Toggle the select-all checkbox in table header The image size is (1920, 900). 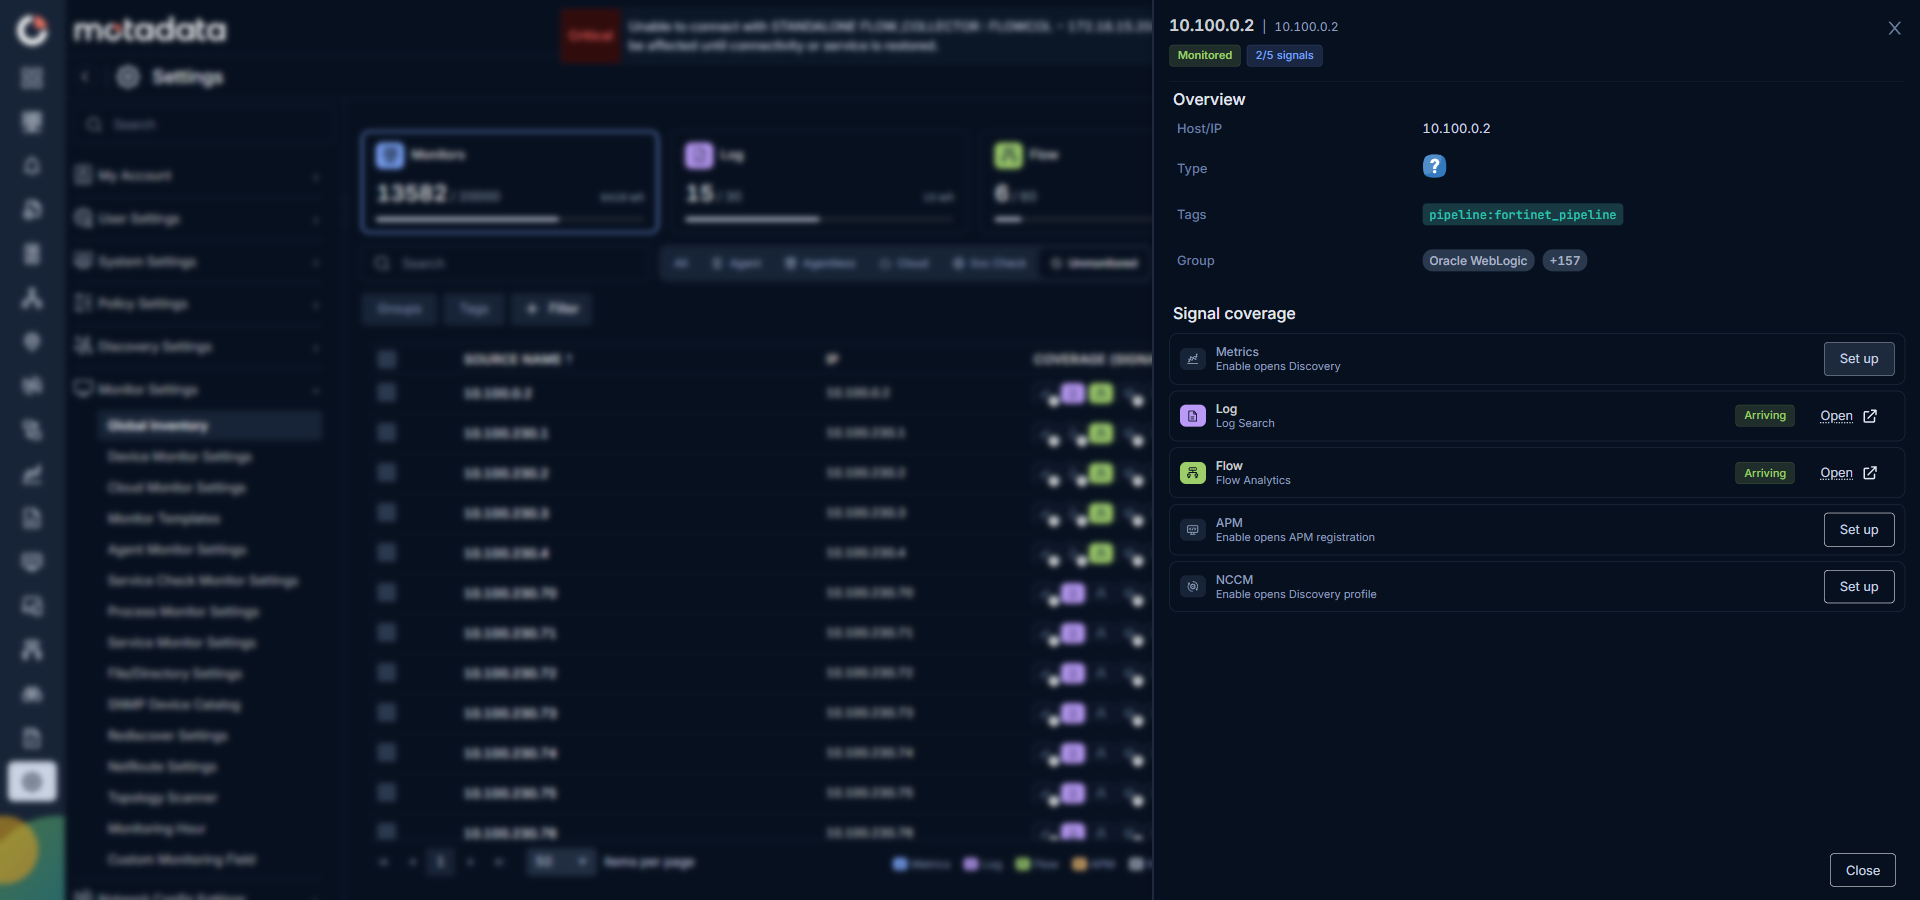pos(387,359)
